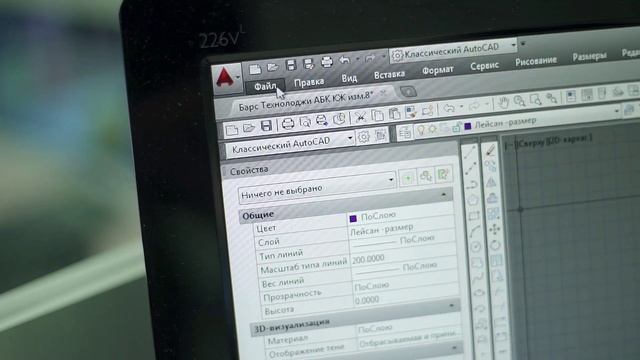
Task: Select the Line draw tool
Action: 469,153
